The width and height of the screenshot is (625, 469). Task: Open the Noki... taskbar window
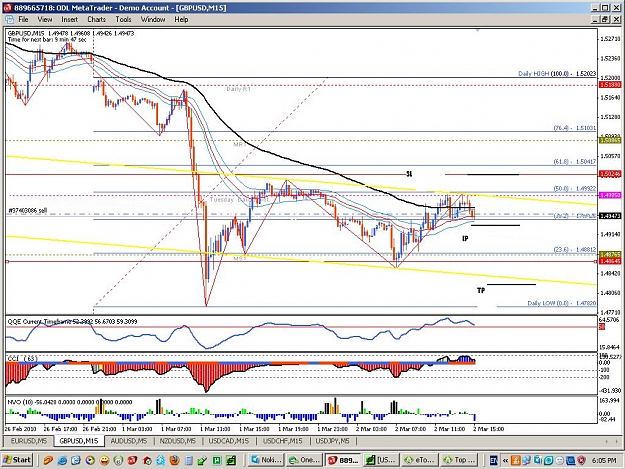tap(265, 460)
